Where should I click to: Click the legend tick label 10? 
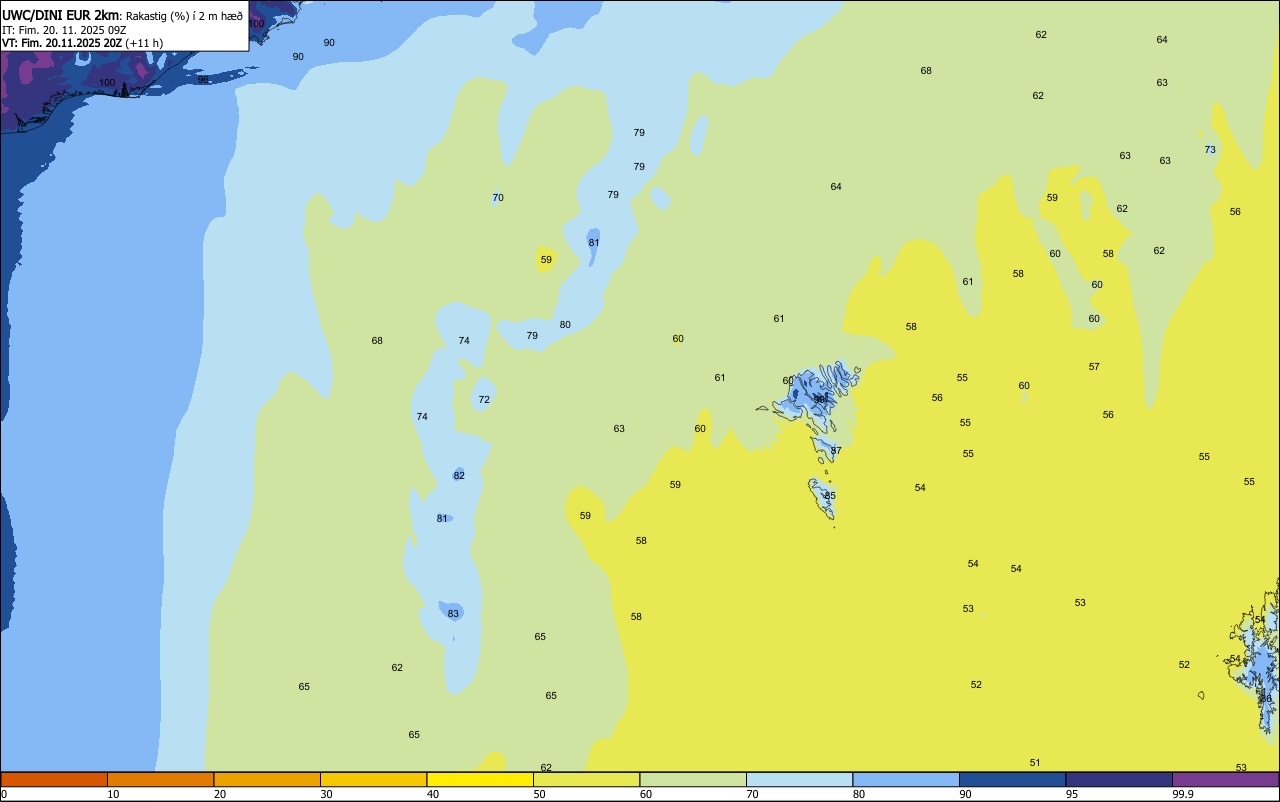pyautogui.click(x=113, y=794)
